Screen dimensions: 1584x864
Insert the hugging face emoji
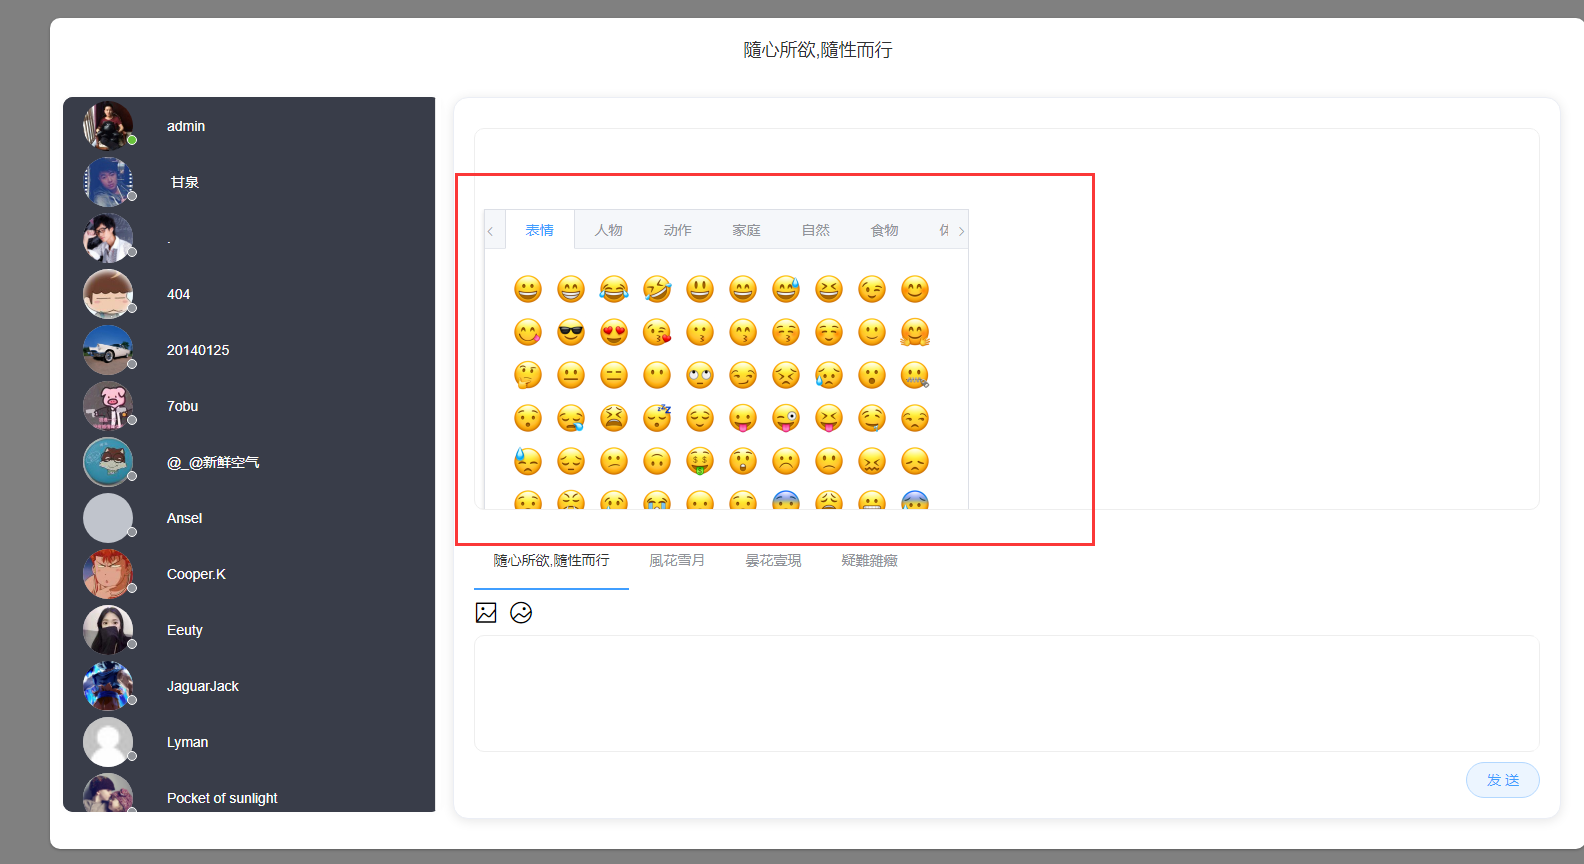click(915, 332)
